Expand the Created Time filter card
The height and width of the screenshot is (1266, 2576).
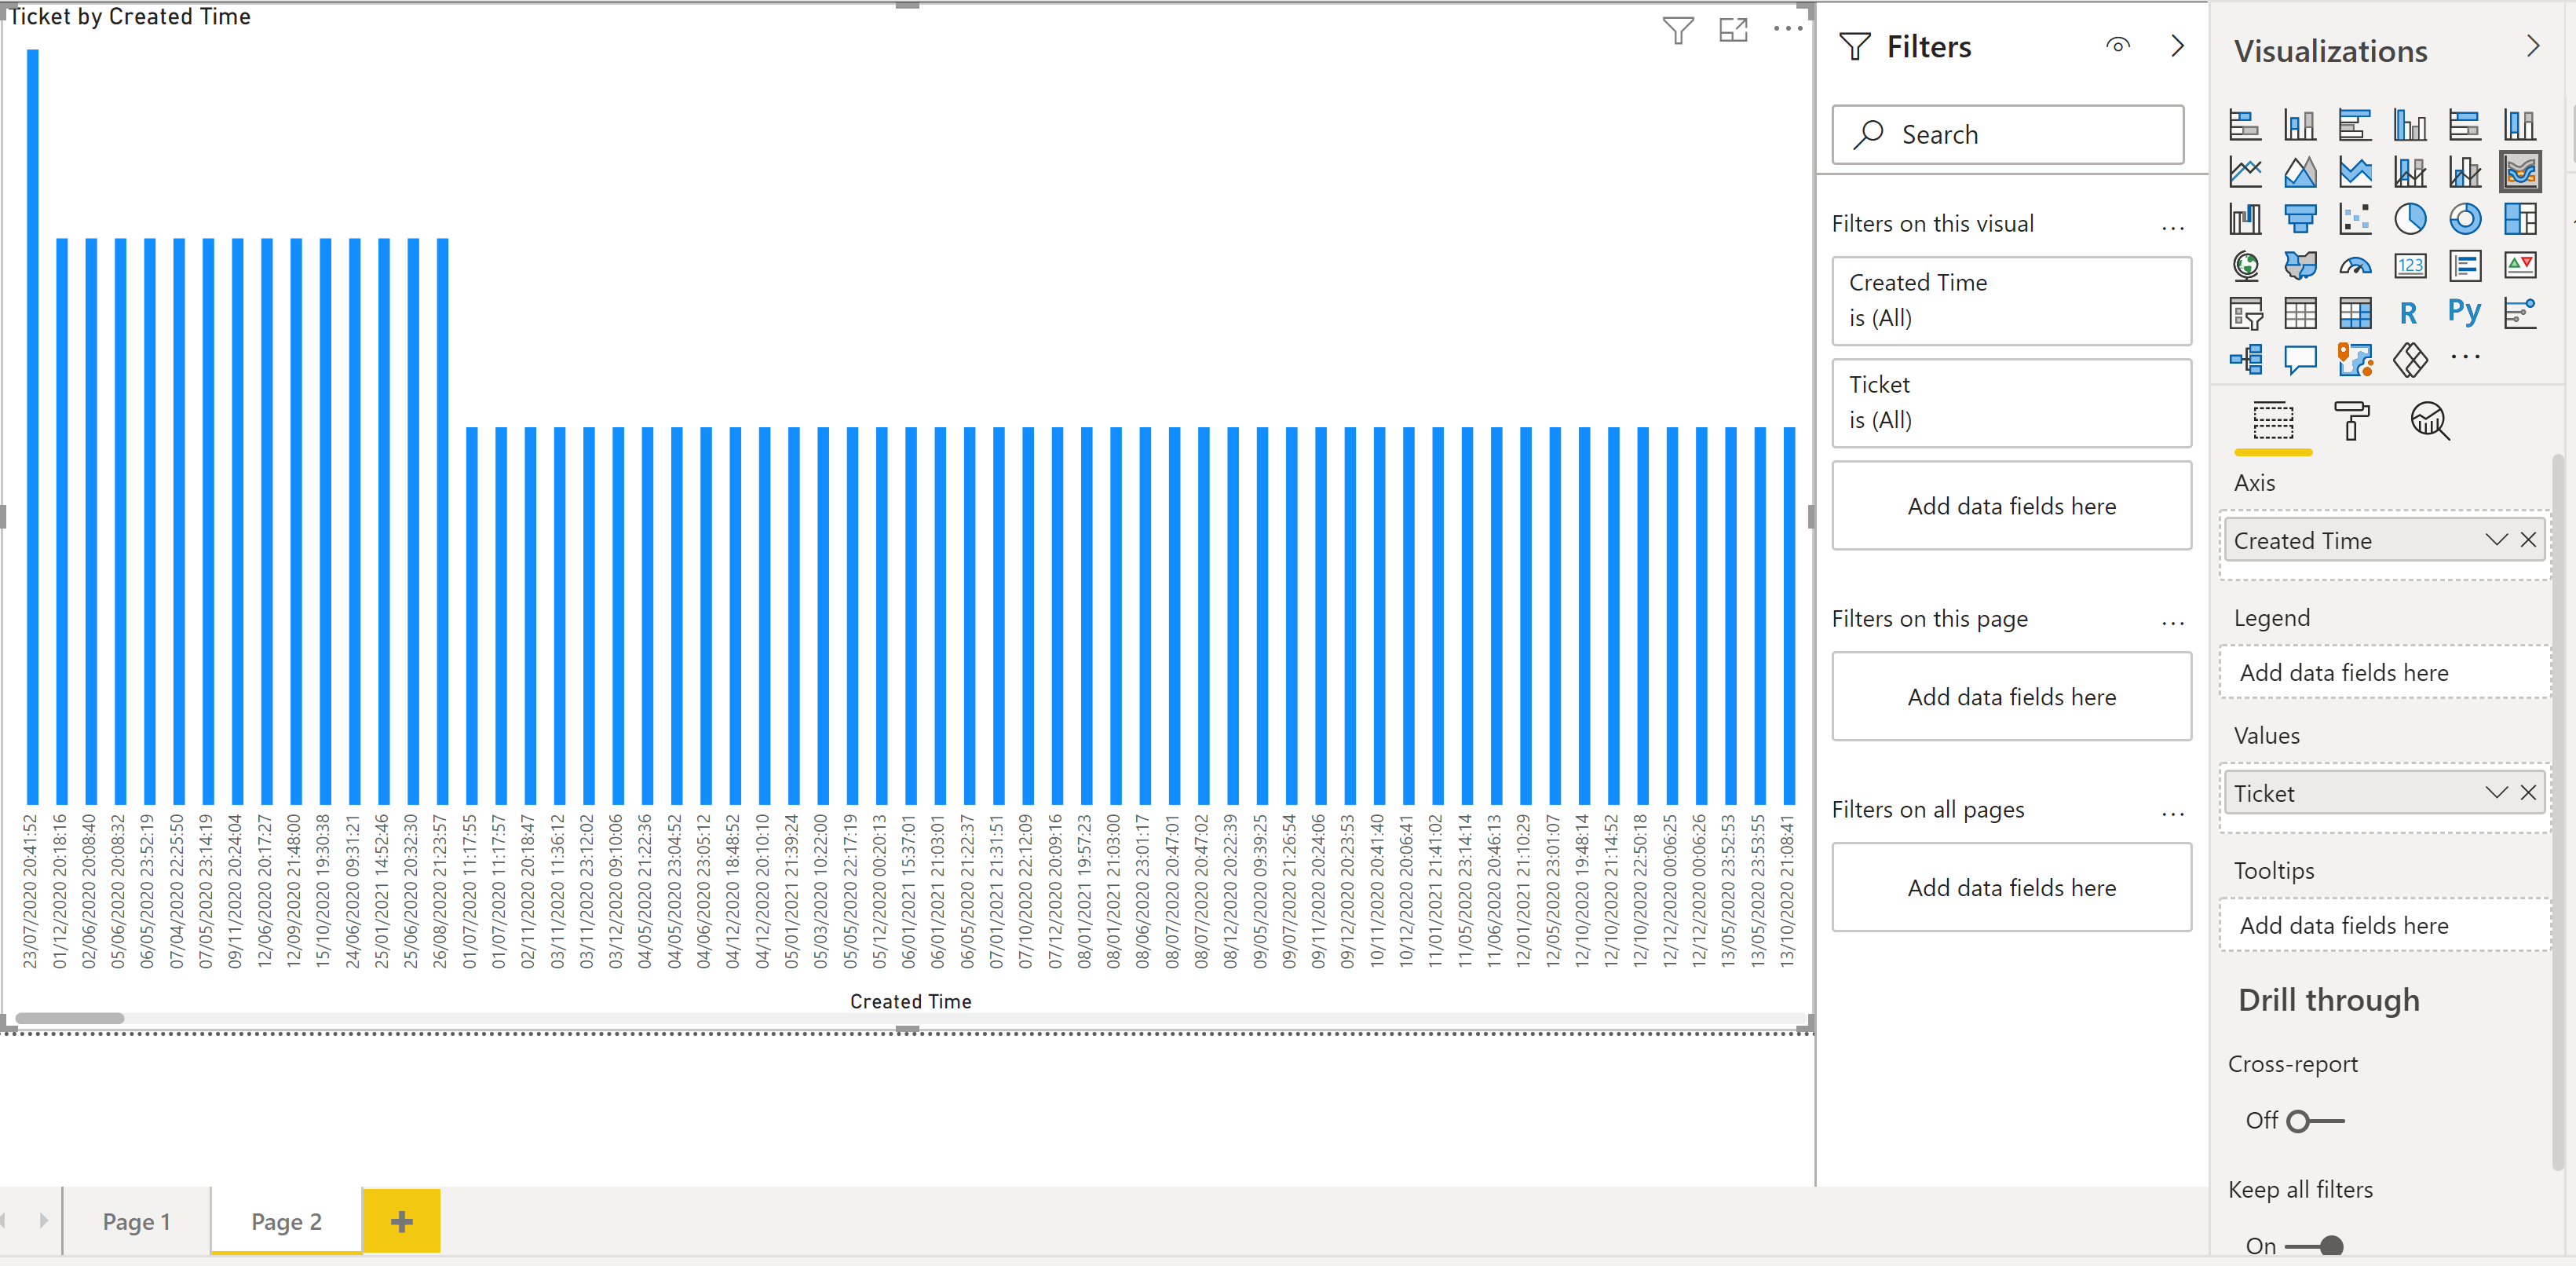tap(2011, 301)
